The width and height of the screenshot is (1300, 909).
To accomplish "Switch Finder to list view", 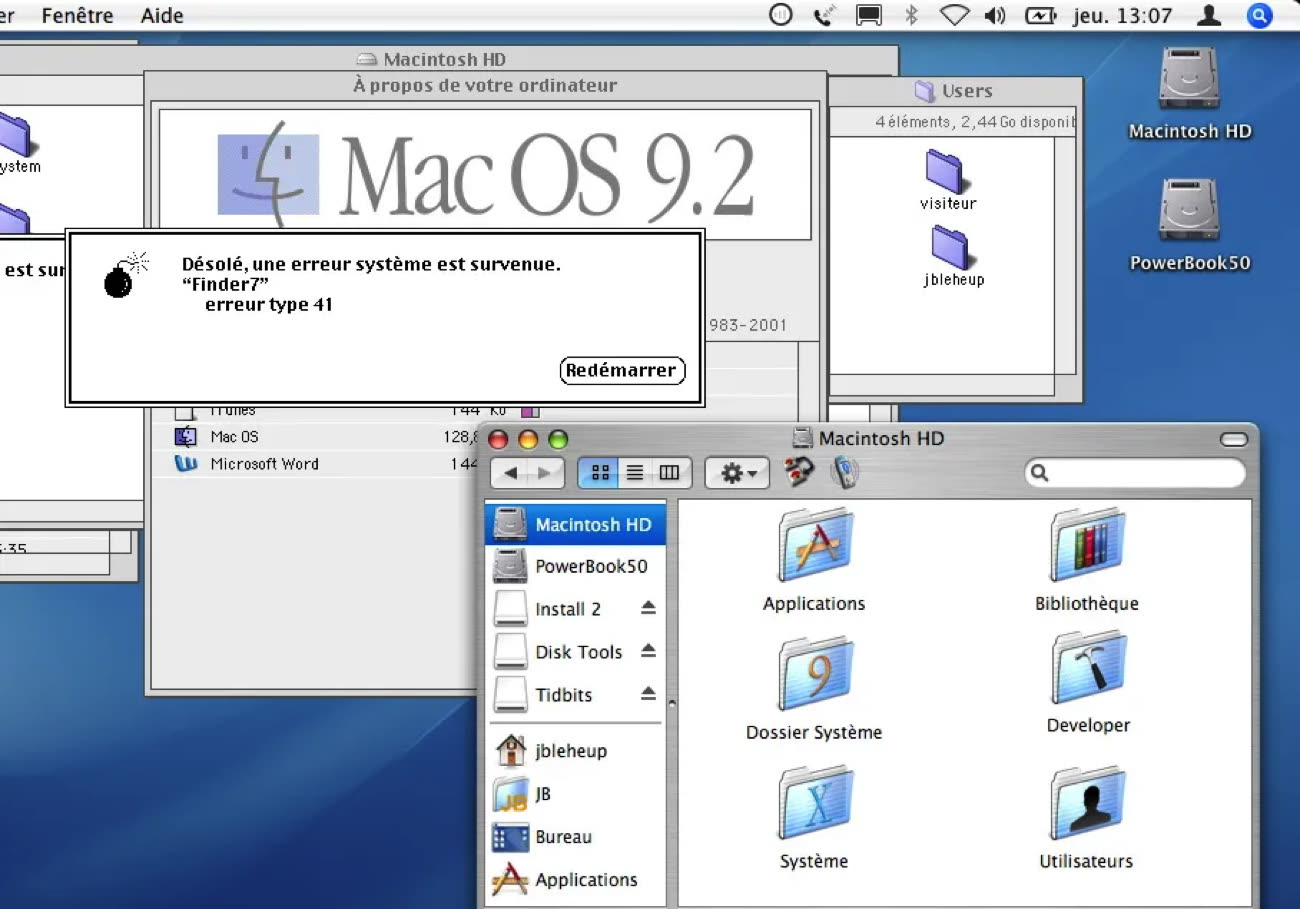I will pyautogui.click(x=634, y=473).
